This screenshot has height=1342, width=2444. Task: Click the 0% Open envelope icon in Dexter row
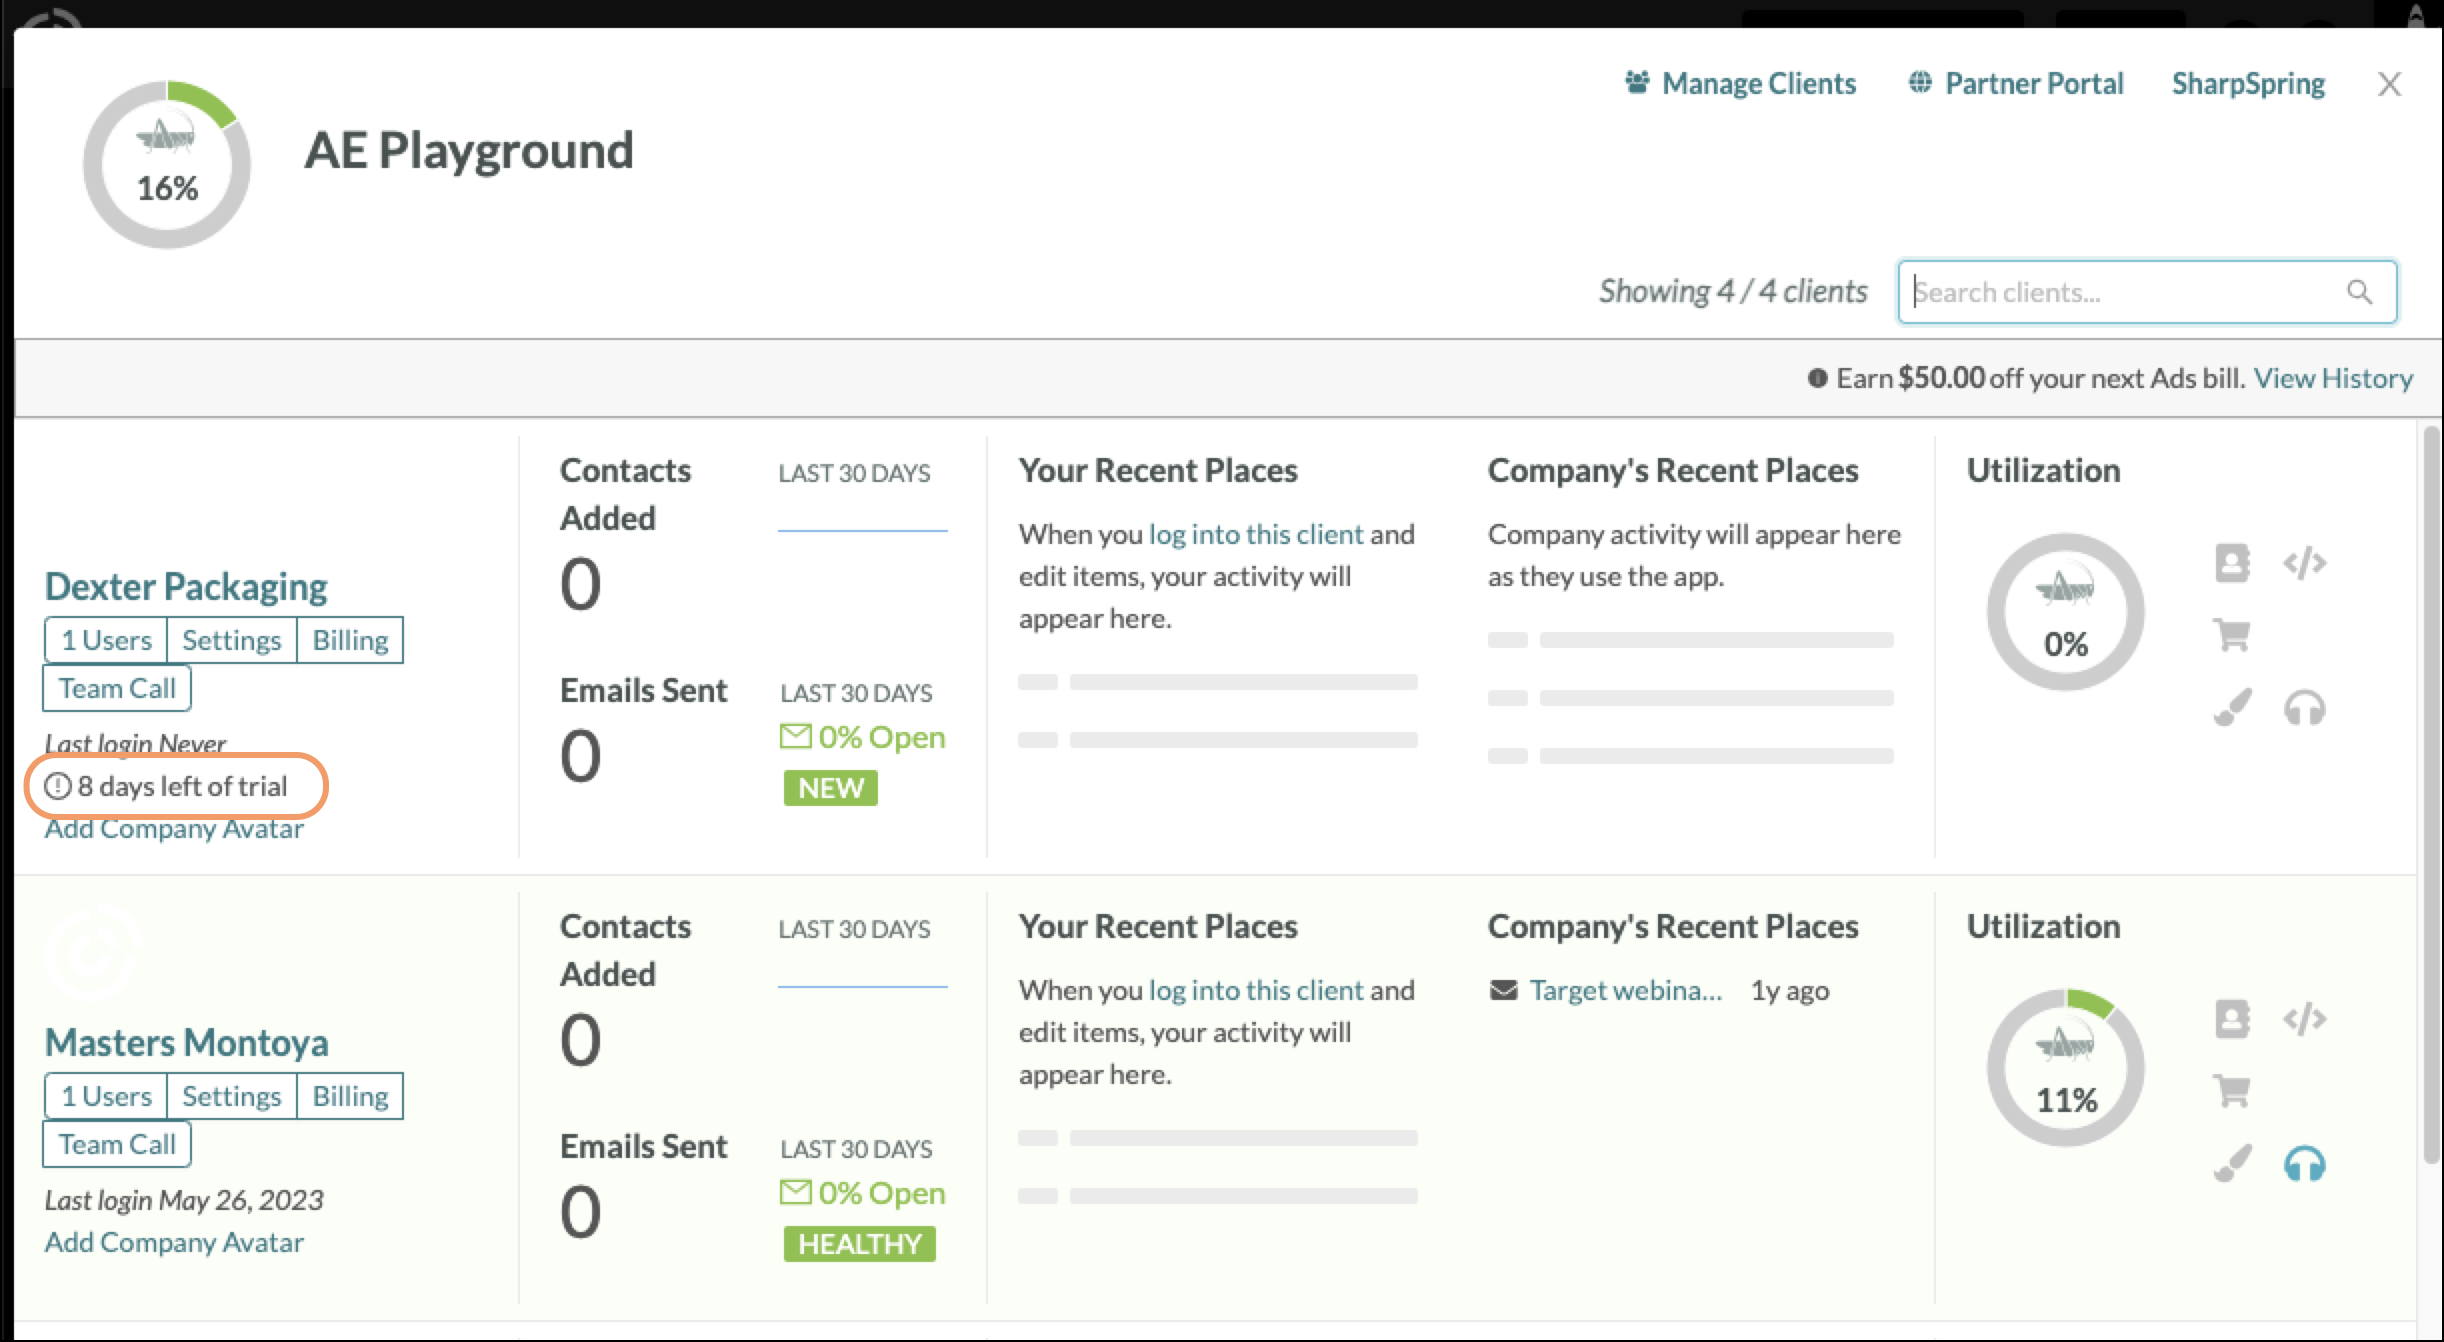pos(796,737)
